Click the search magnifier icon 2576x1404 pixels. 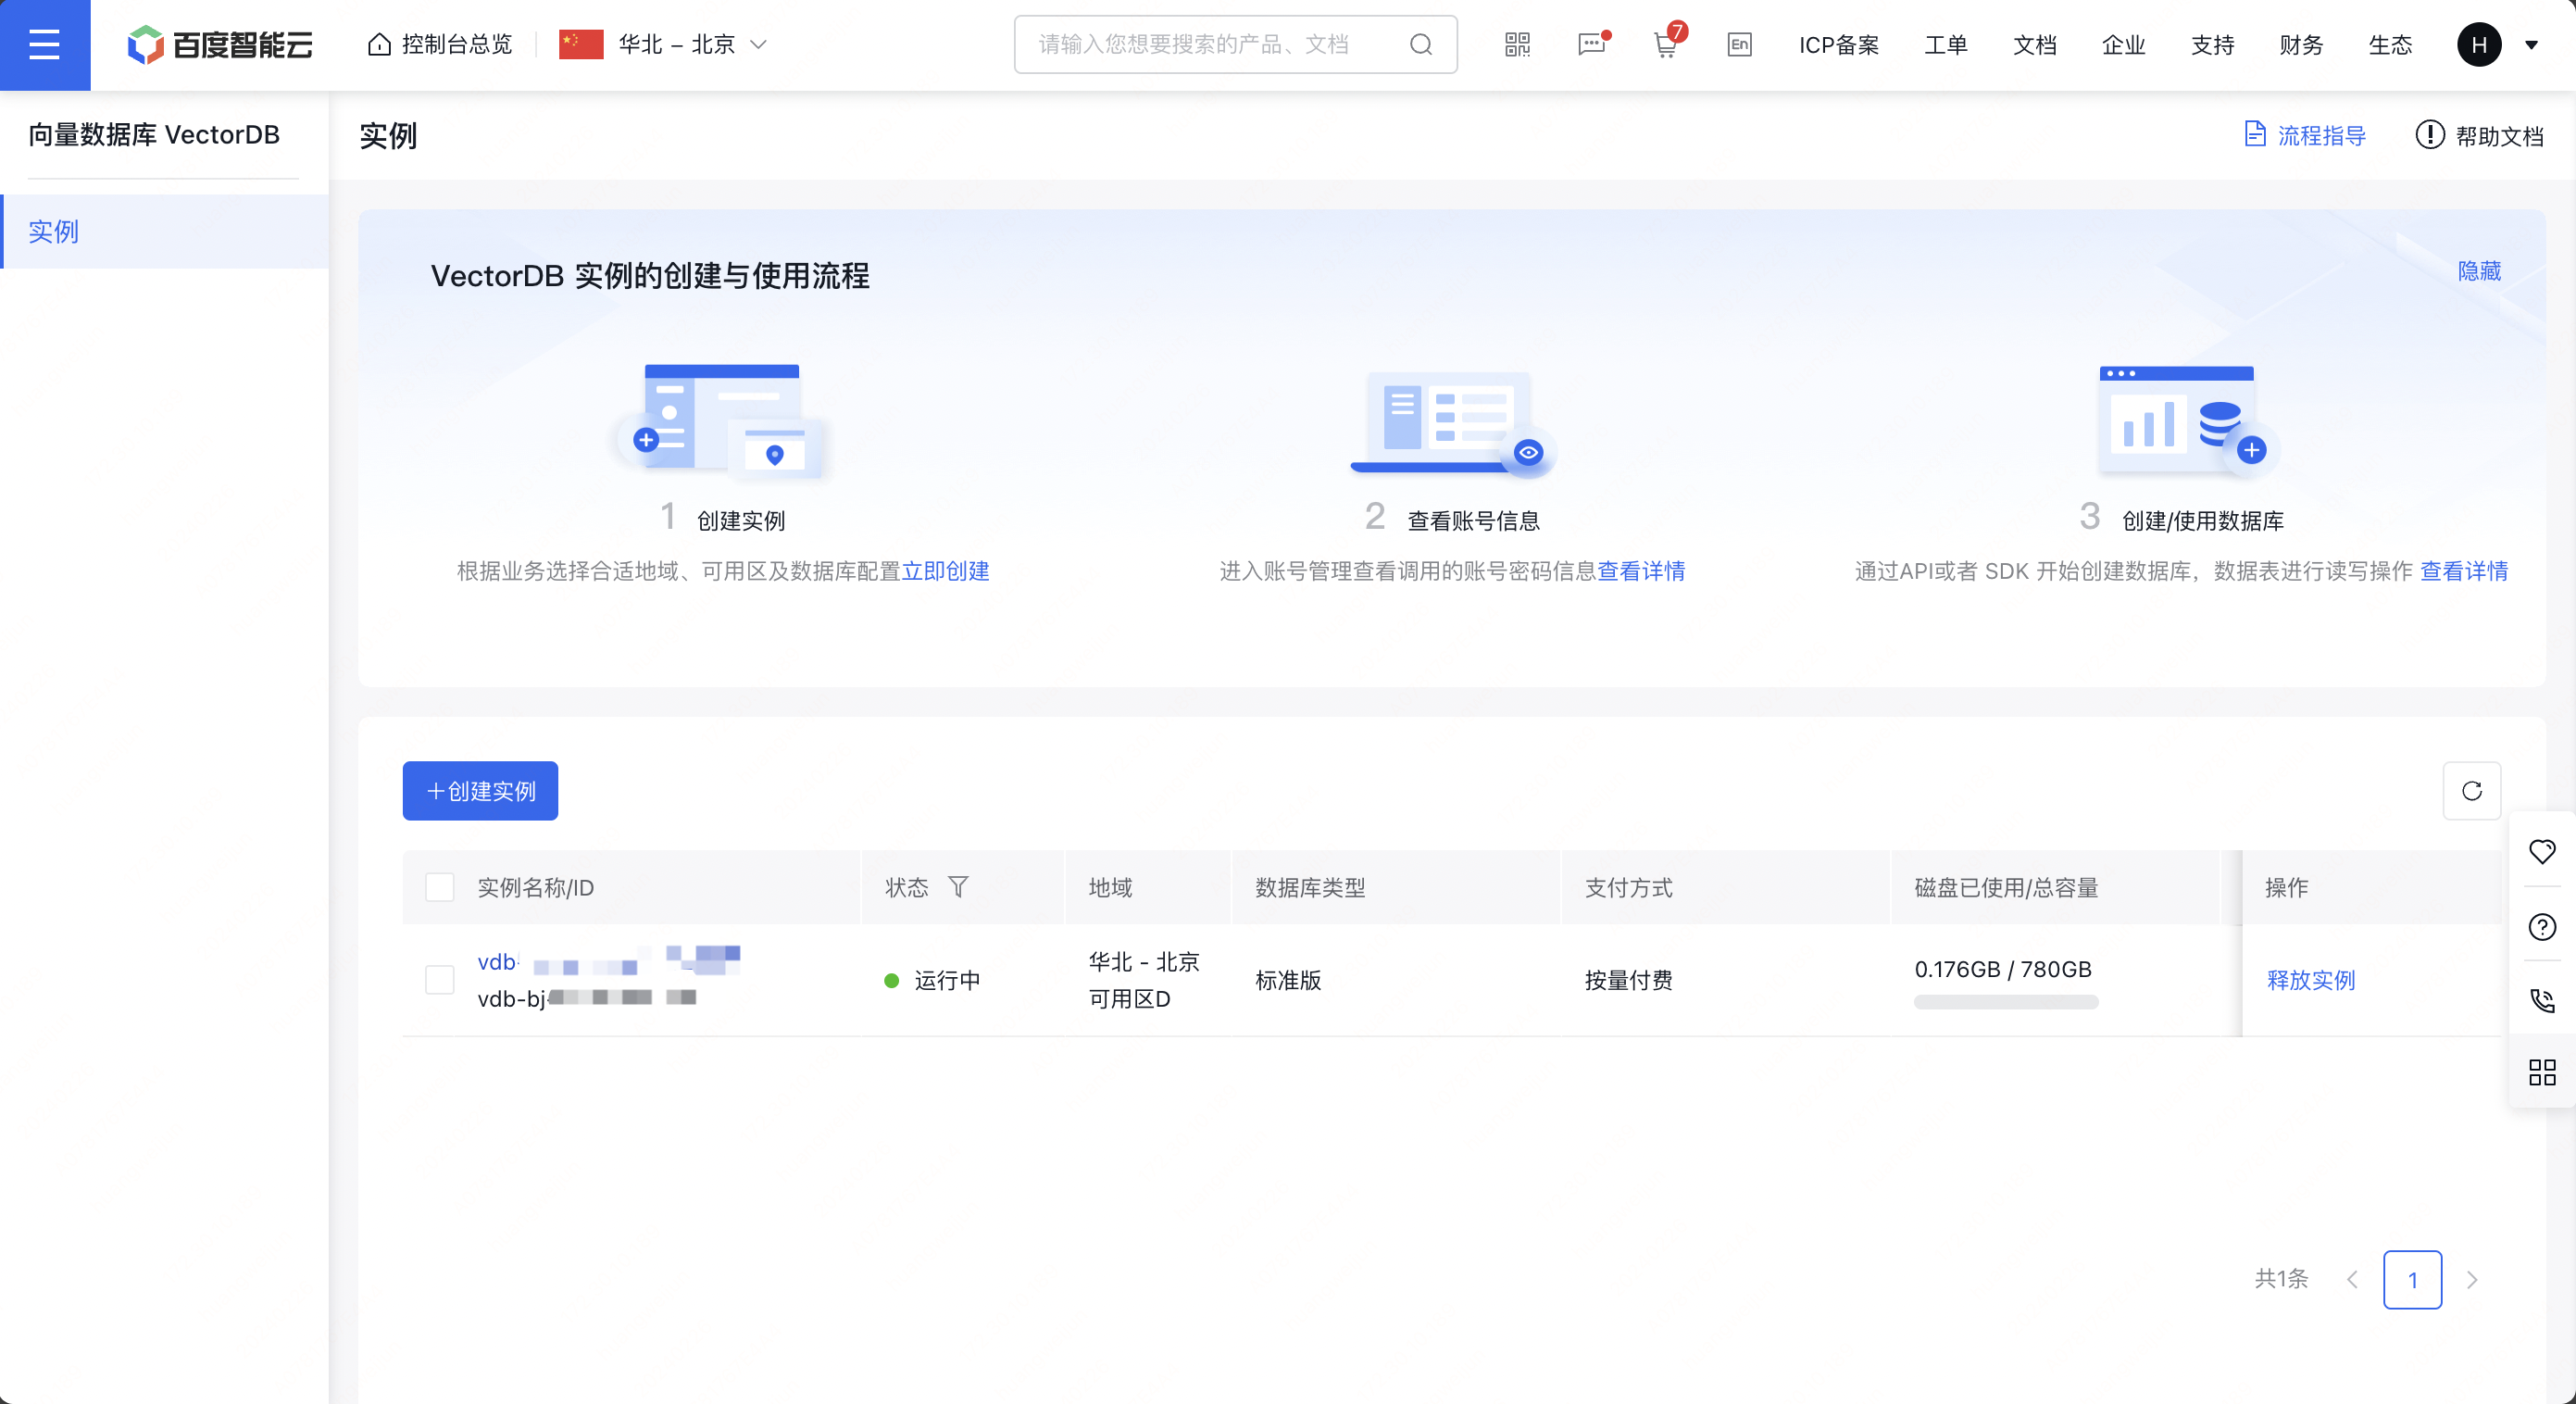(x=1420, y=45)
